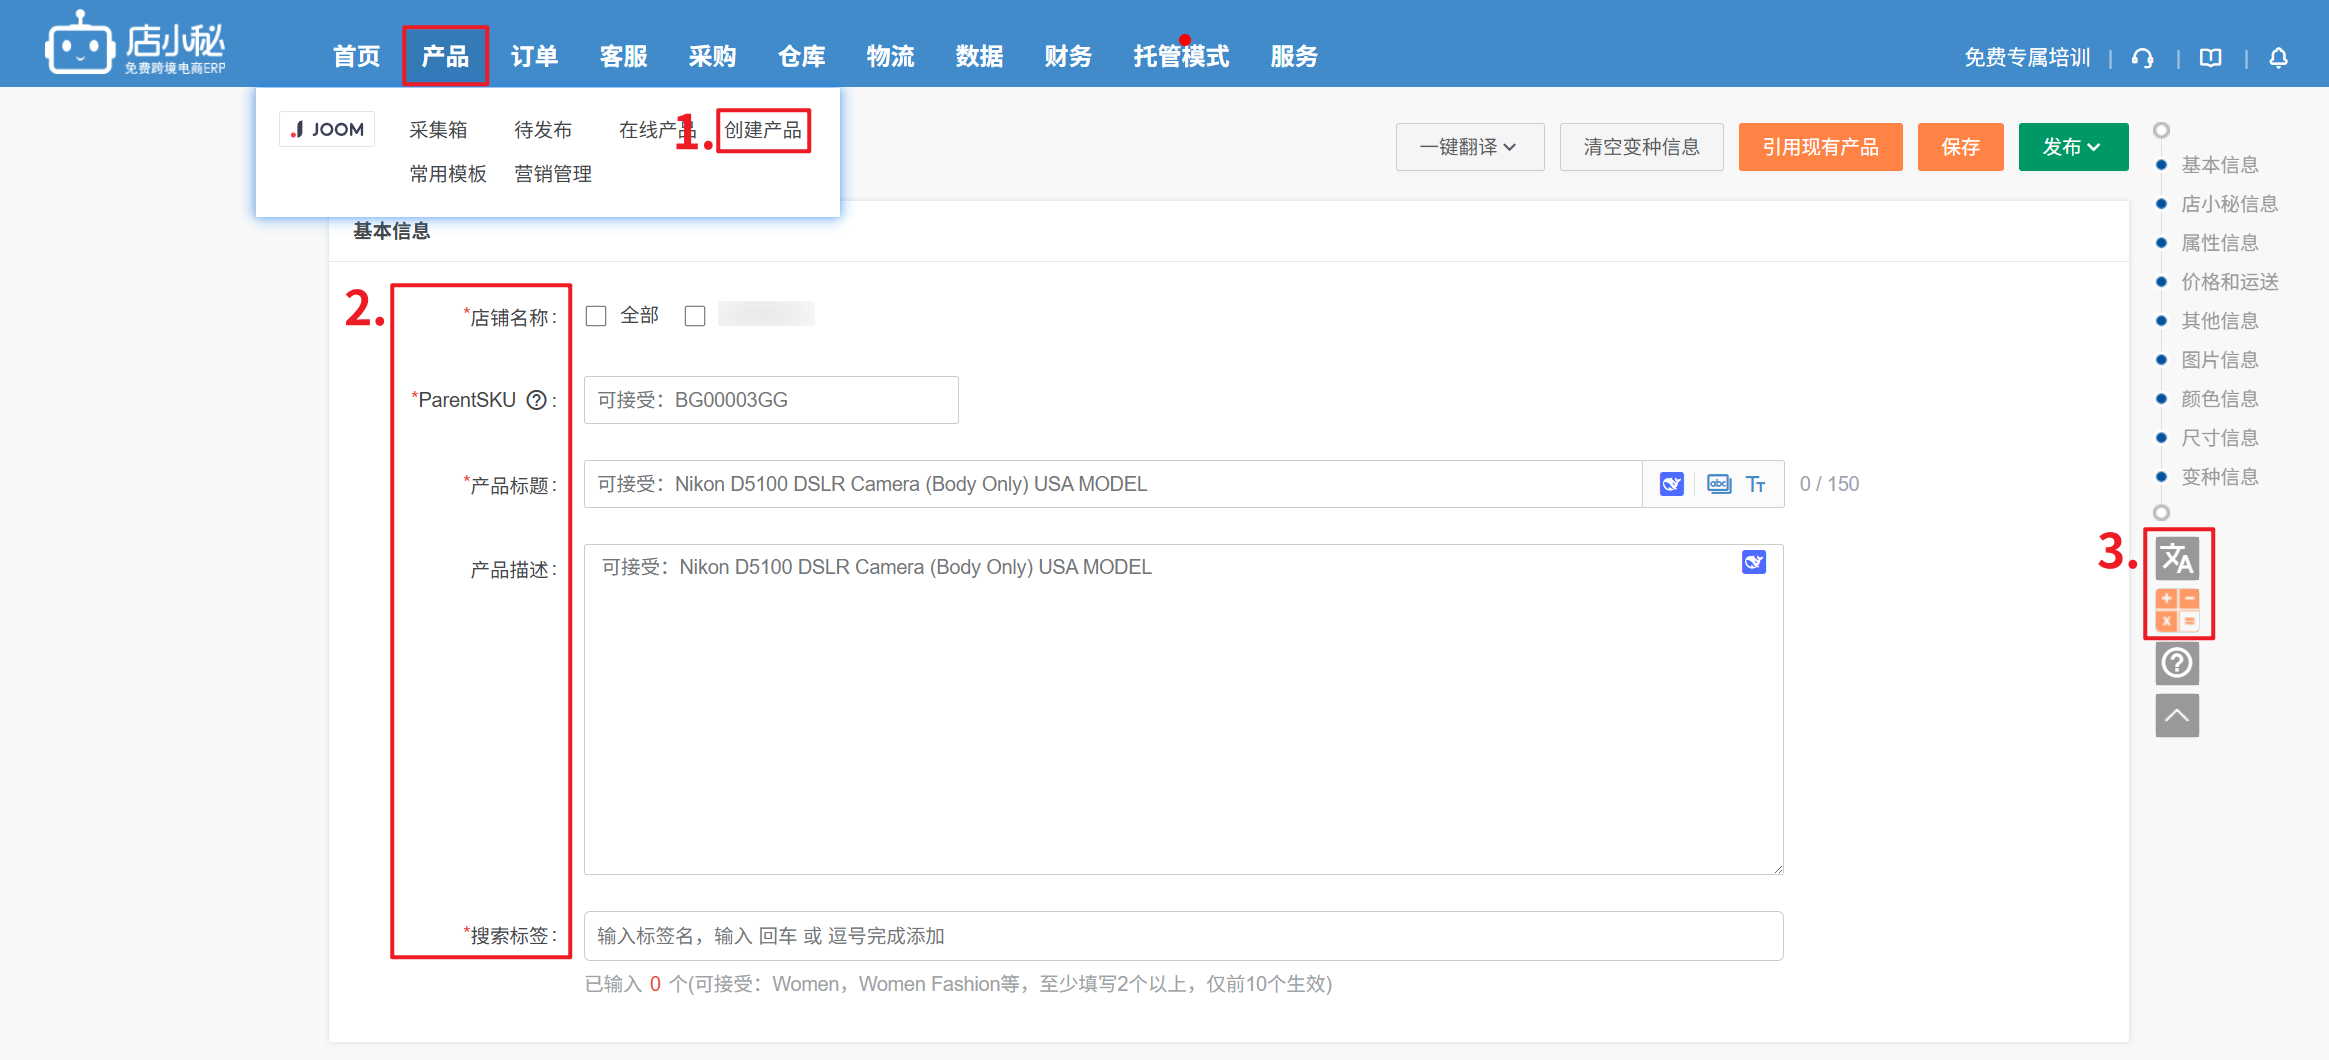Screen dimensions: 2329x1060
Task: Tick the checkbox next to the blurred store name
Action: coord(695,316)
